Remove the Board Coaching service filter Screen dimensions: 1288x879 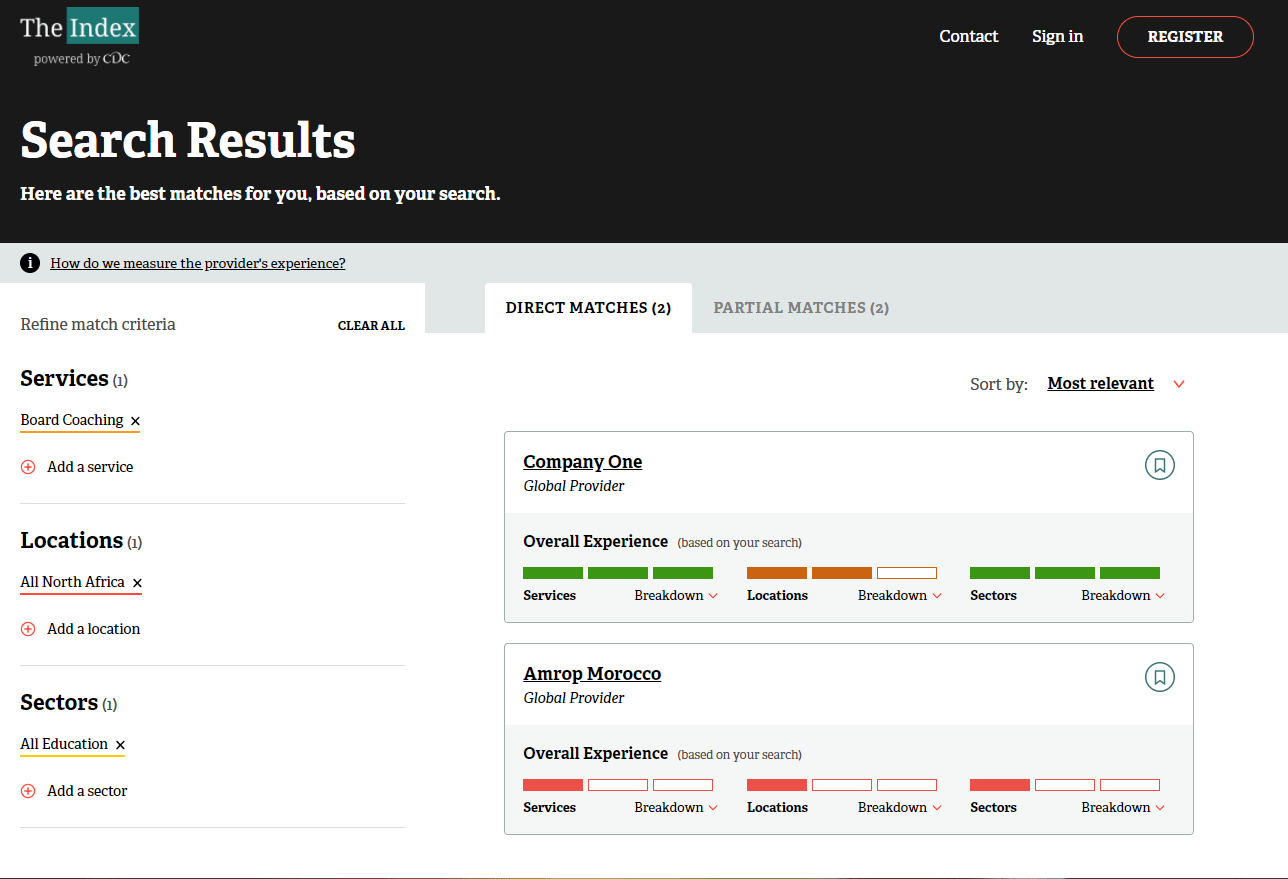pyautogui.click(x=135, y=421)
